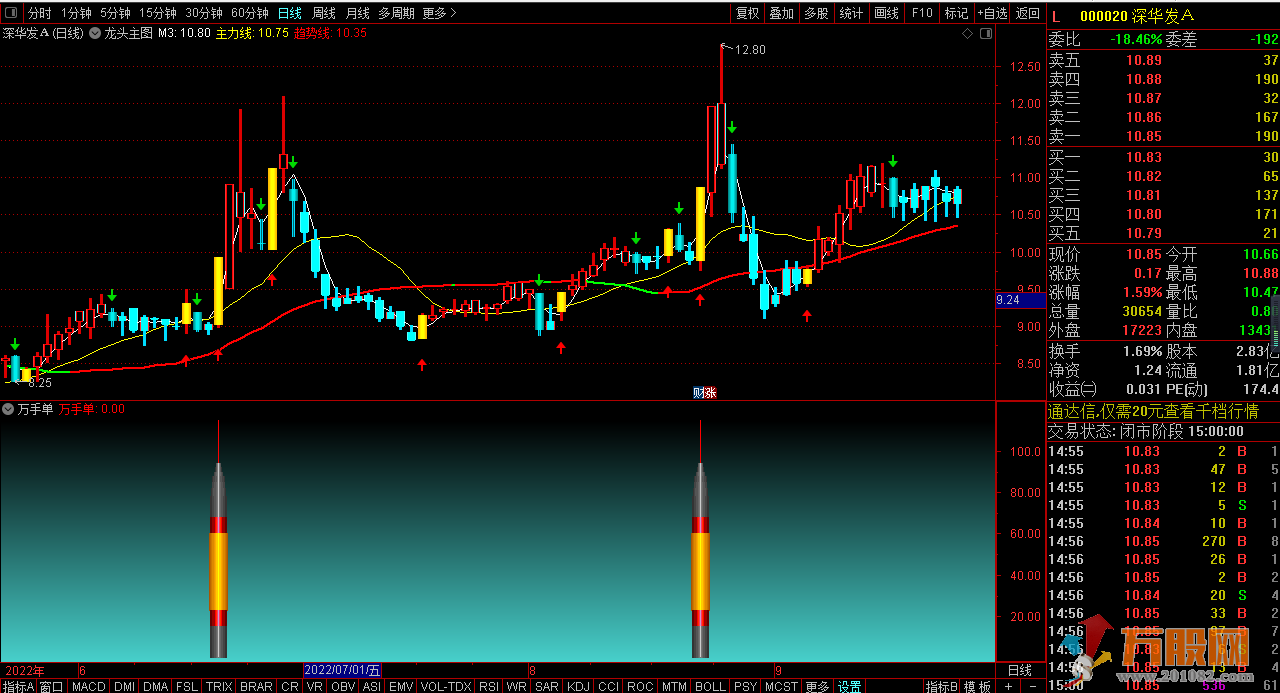Select the KDJ indicator tab
This screenshot has height=693, width=1280.
578,686
